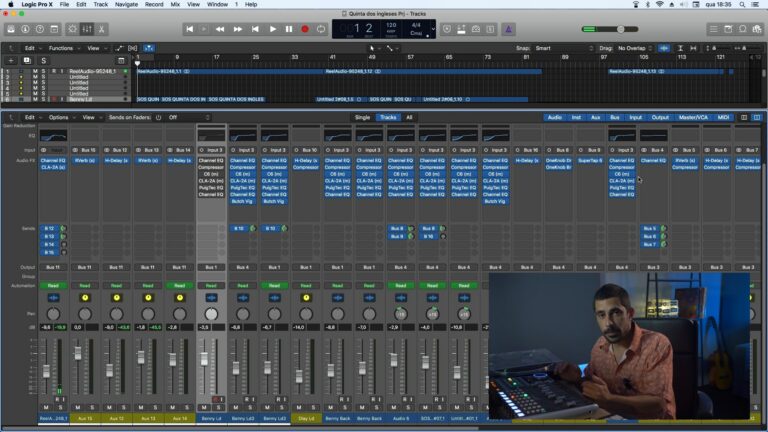768x432 pixels.
Task: Toggle Cycle mode in the transport
Action: coord(321,29)
